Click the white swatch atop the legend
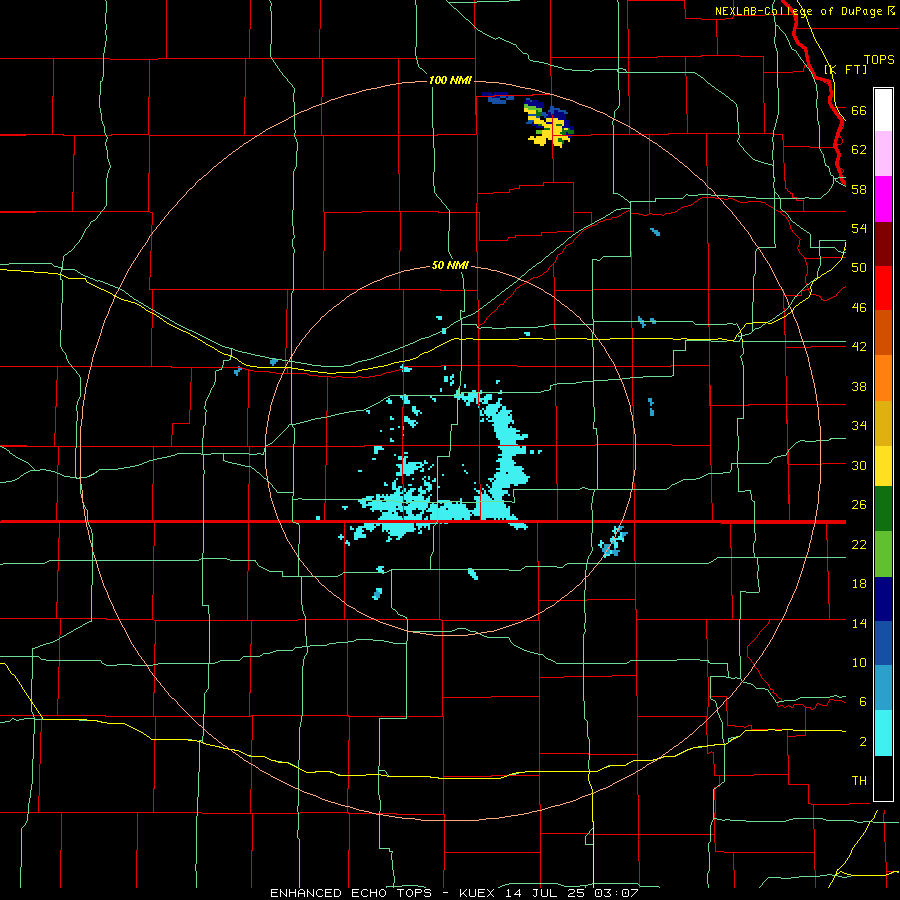This screenshot has height=900, width=900. tap(883, 110)
